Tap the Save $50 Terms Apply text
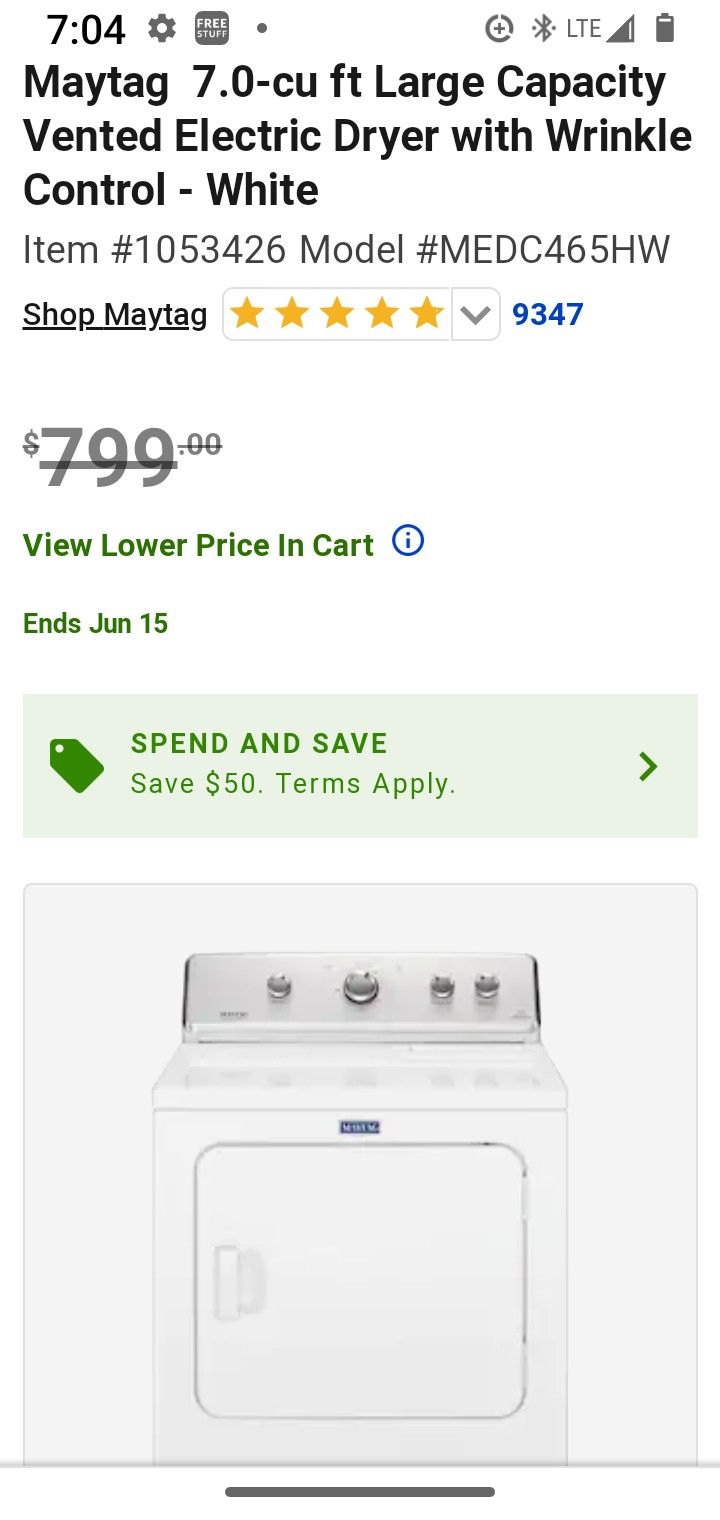 pyautogui.click(x=293, y=784)
